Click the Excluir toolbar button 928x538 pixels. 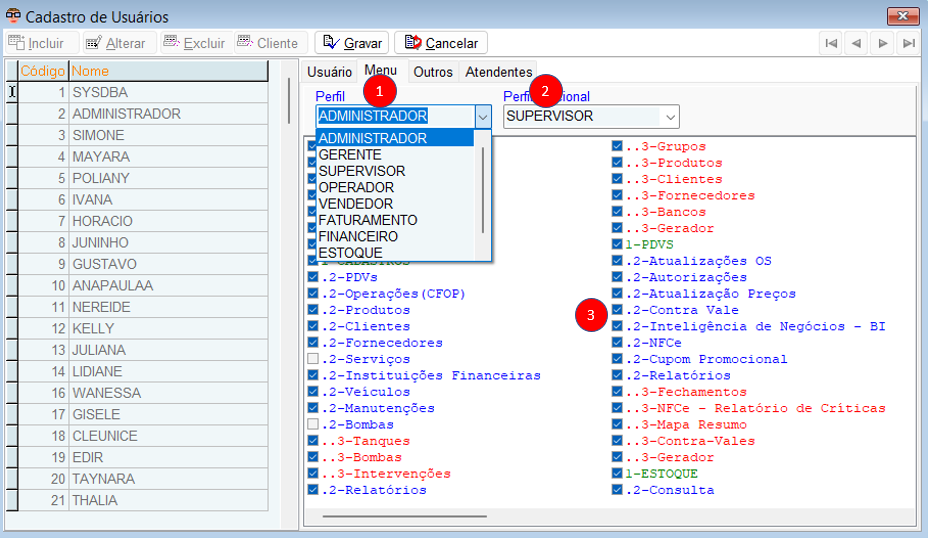pos(196,43)
